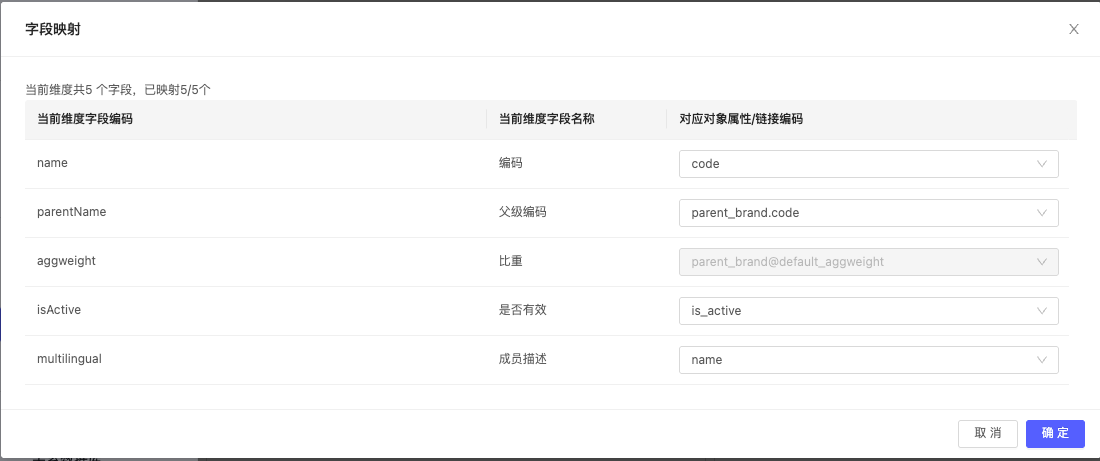
Task: Select the isActive field code cell
Action: click(x=59, y=311)
